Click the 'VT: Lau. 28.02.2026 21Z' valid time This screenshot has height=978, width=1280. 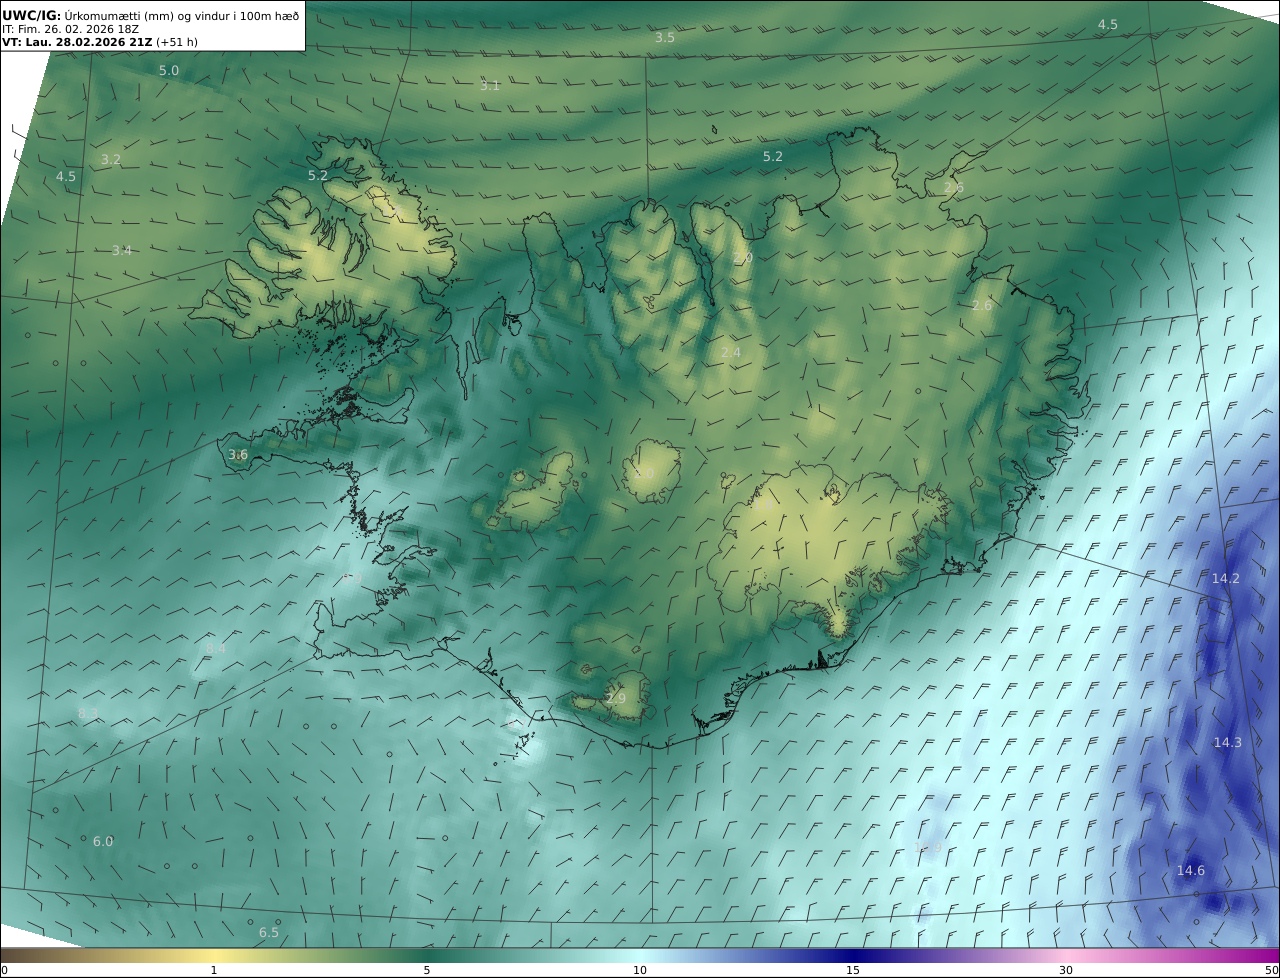pos(78,43)
